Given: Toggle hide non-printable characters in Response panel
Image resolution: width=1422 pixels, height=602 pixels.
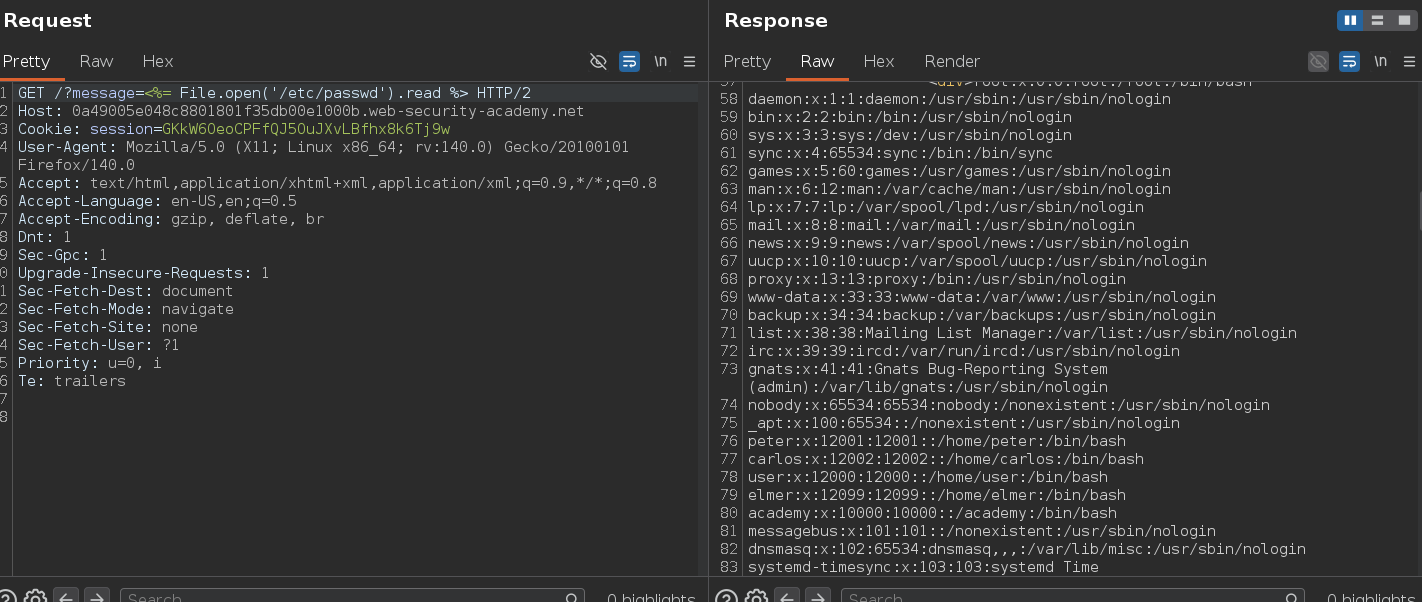Looking at the screenshot, I should click(1319, 62).
